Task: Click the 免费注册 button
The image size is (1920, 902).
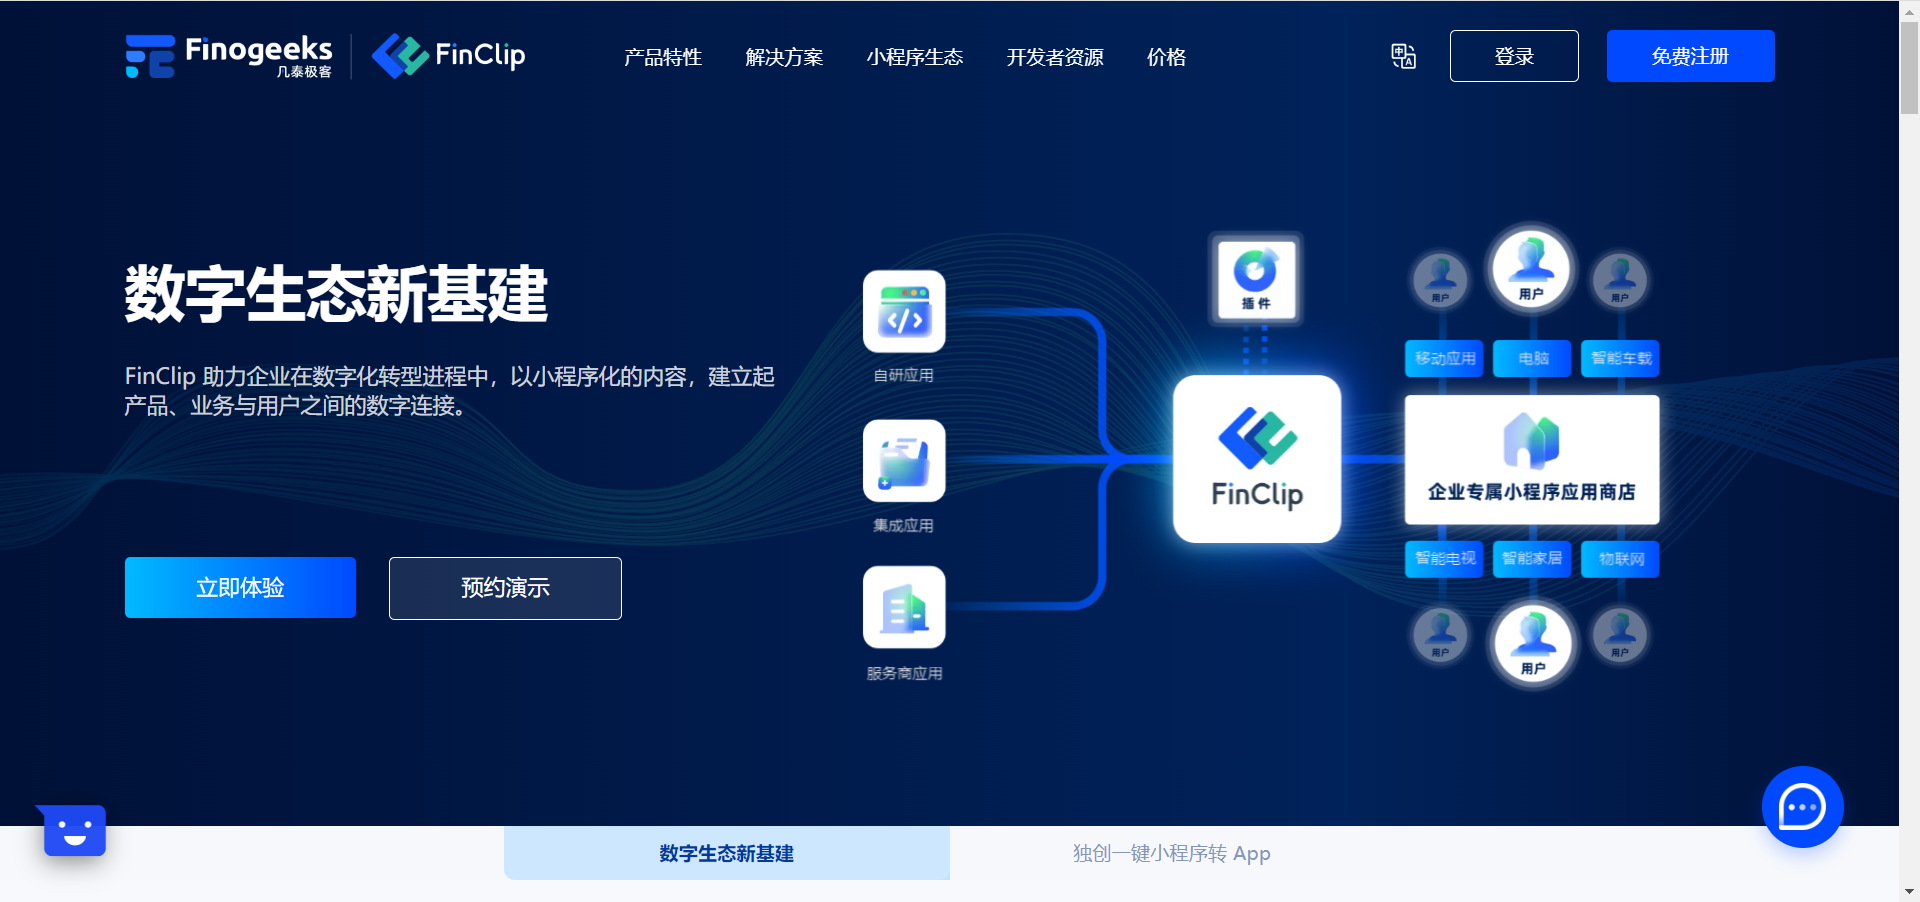Action: (x=1690, y=56)
